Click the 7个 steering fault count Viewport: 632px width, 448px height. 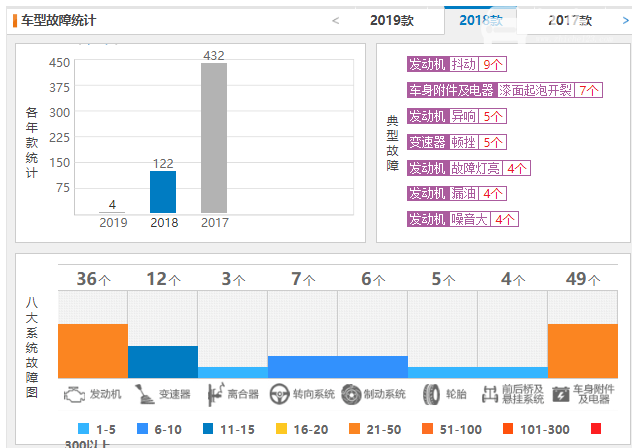point(303,279)
